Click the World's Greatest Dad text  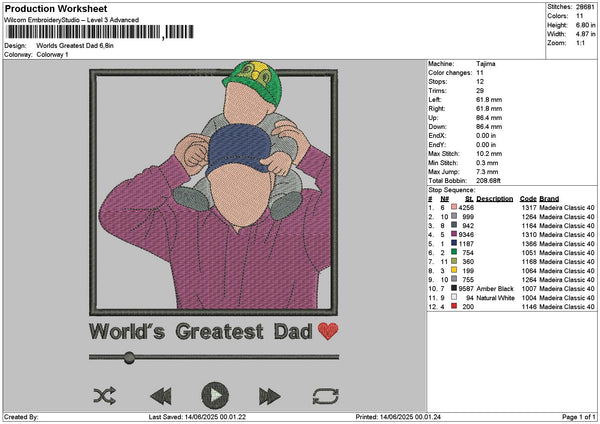tap(201, 331)
